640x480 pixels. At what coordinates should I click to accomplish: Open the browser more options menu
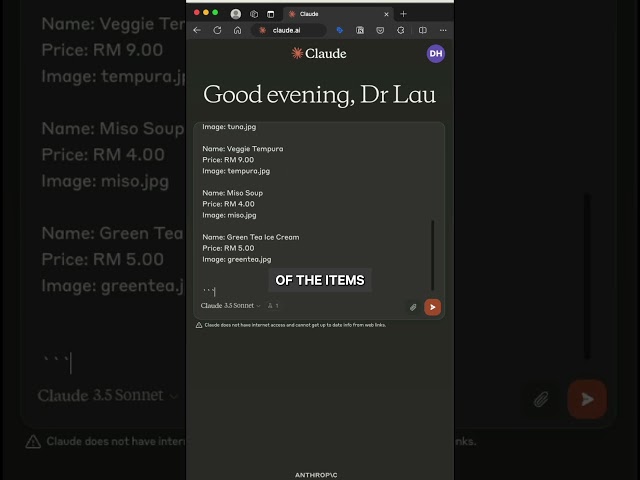(x=443, y=30)
